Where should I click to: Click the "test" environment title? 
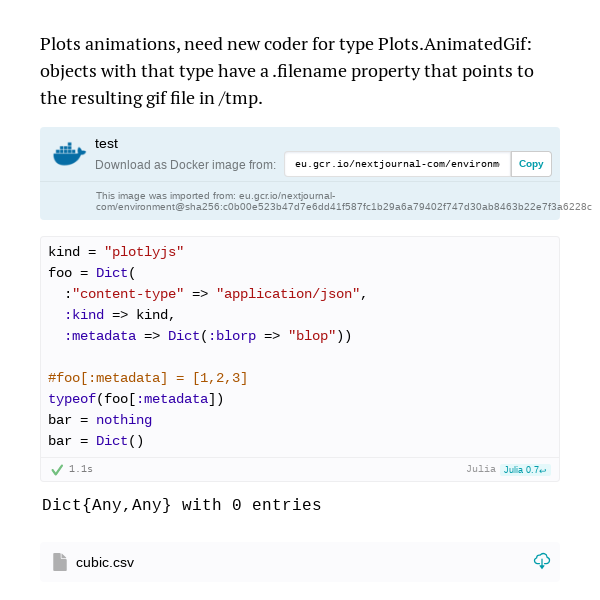[106, 143]
